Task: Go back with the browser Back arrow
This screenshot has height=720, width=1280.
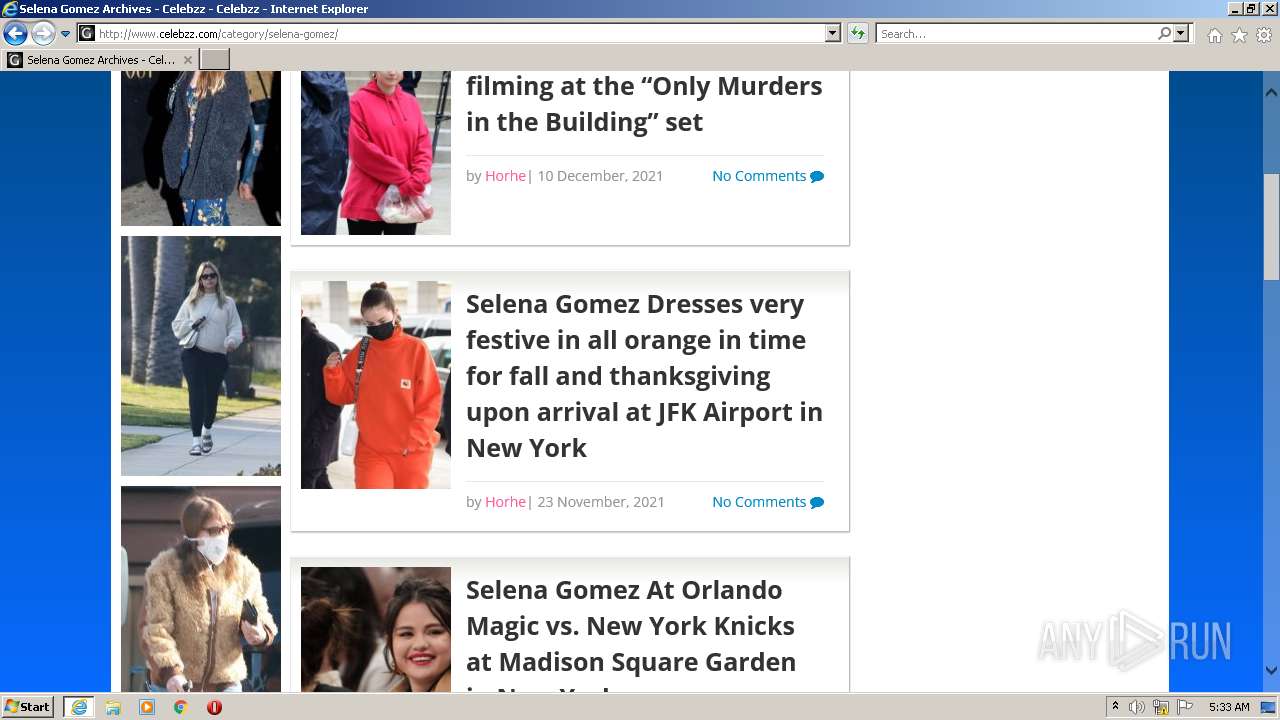Action: [x=15, y=33]
